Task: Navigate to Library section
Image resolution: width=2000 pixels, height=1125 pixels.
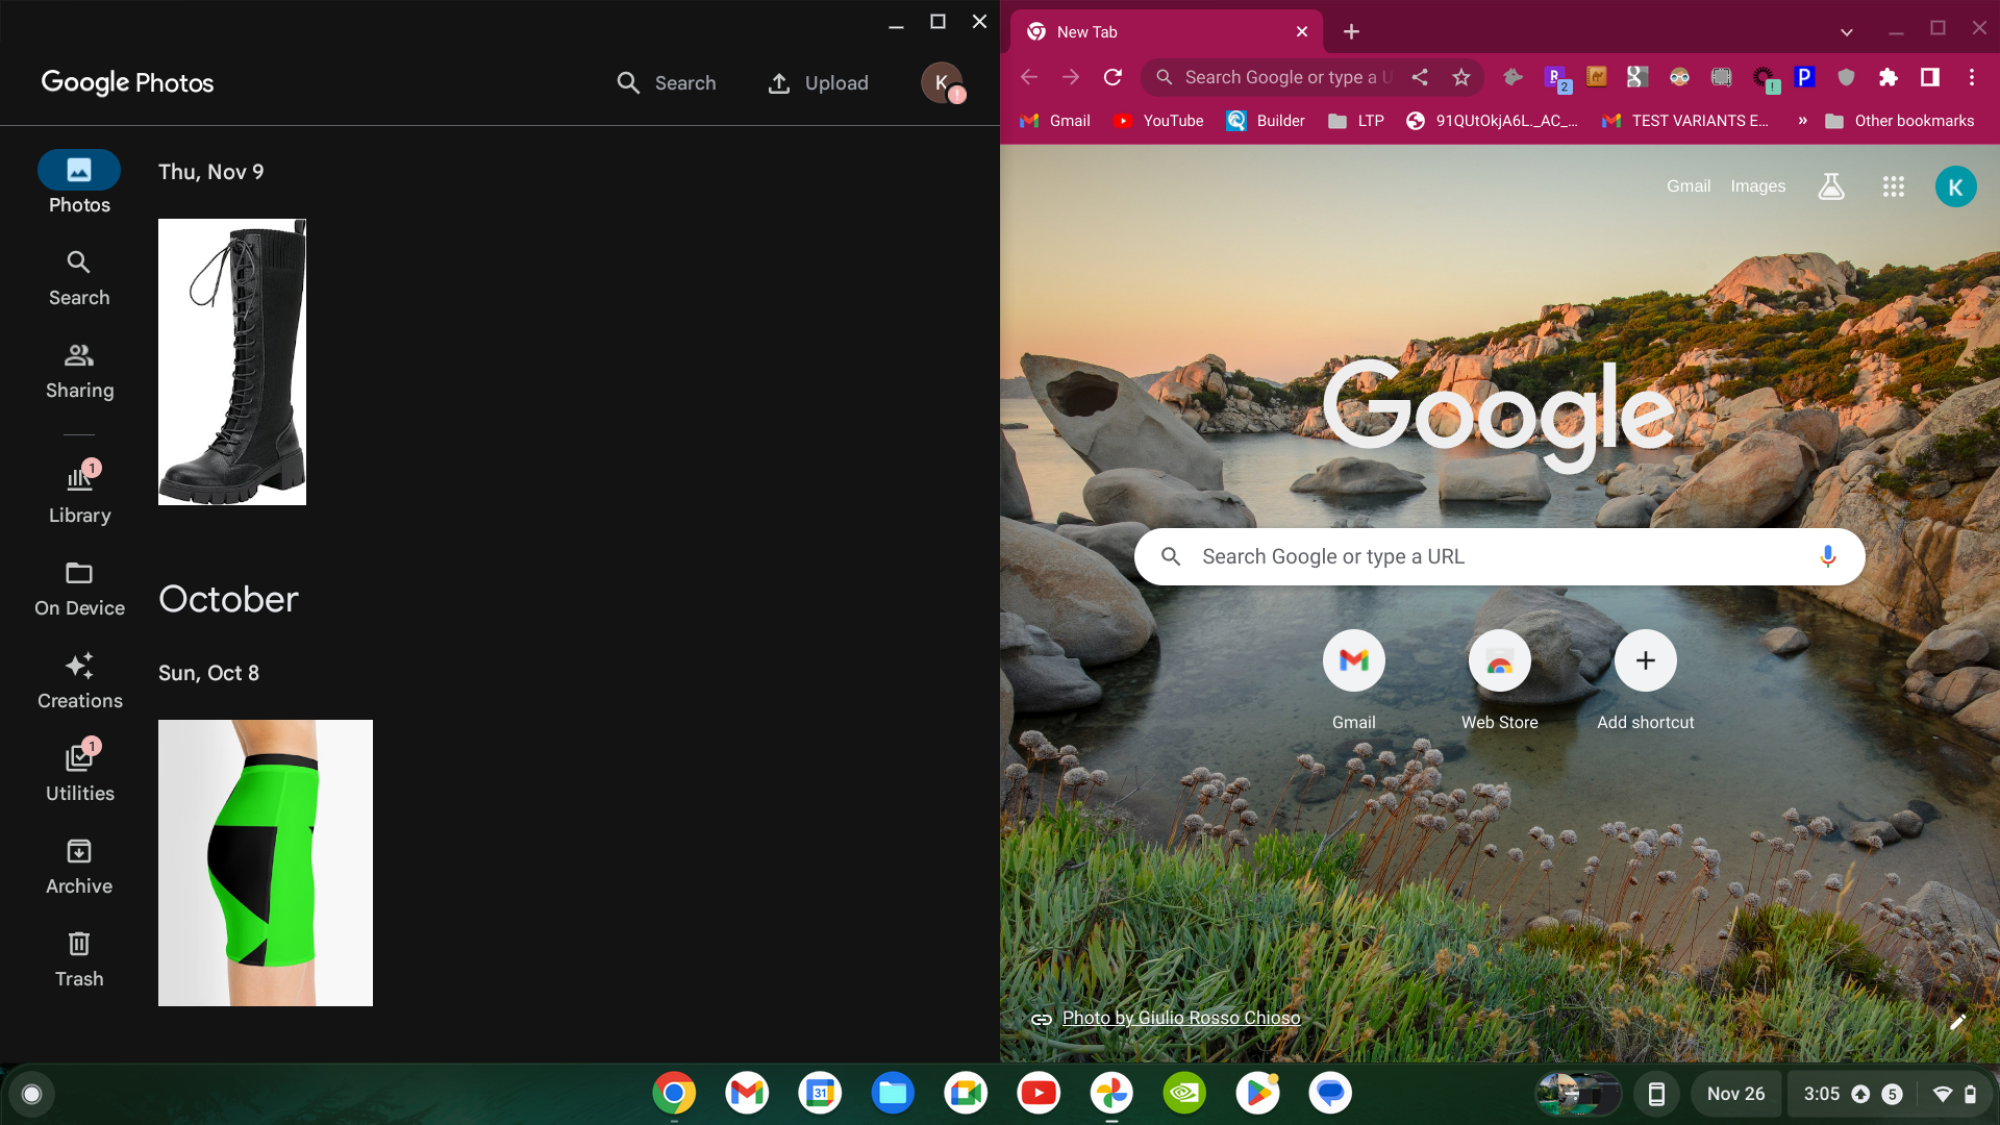Action: click(78, 490)
